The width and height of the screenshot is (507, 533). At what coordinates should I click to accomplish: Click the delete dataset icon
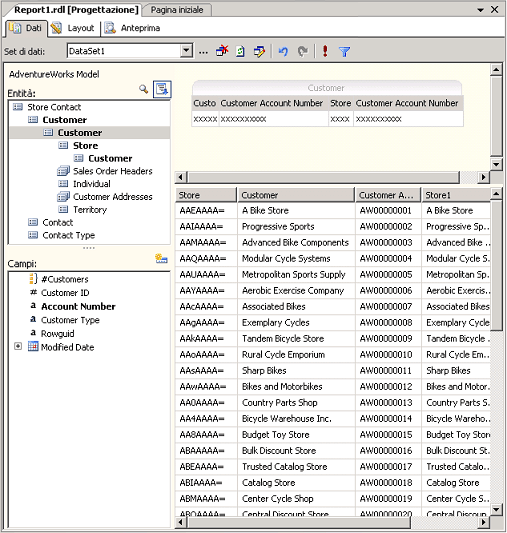222,51
